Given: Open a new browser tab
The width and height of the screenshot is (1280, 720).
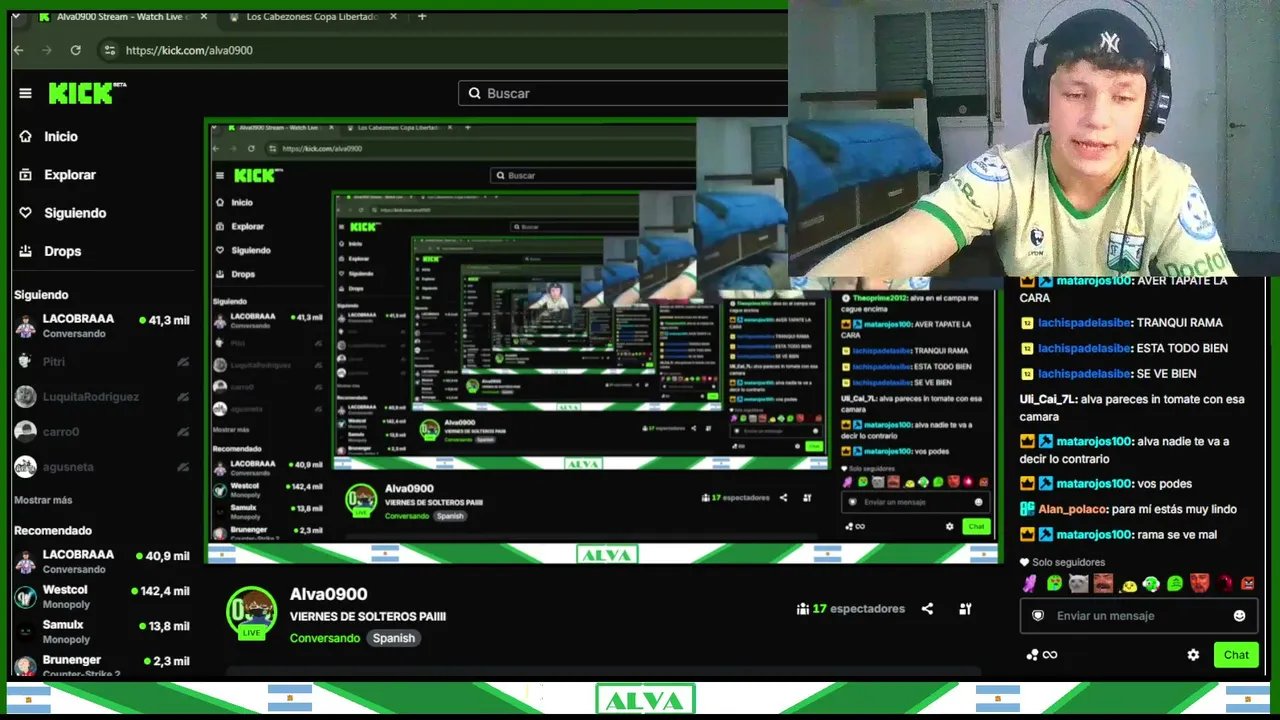Looking at the screenshot, I should click(x=422, y=17).
